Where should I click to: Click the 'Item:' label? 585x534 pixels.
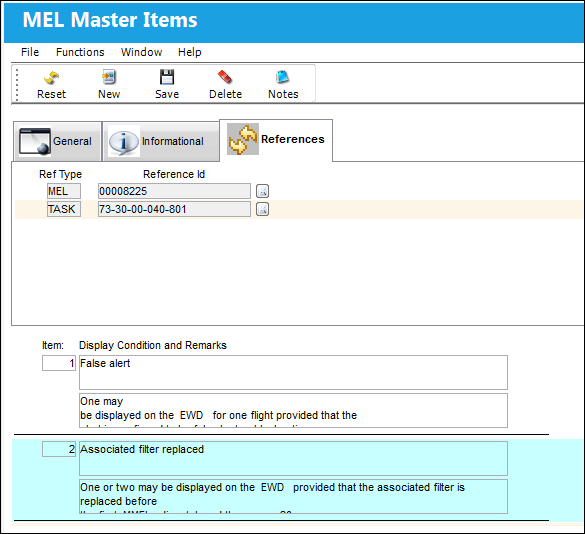[x=53, y=345]
